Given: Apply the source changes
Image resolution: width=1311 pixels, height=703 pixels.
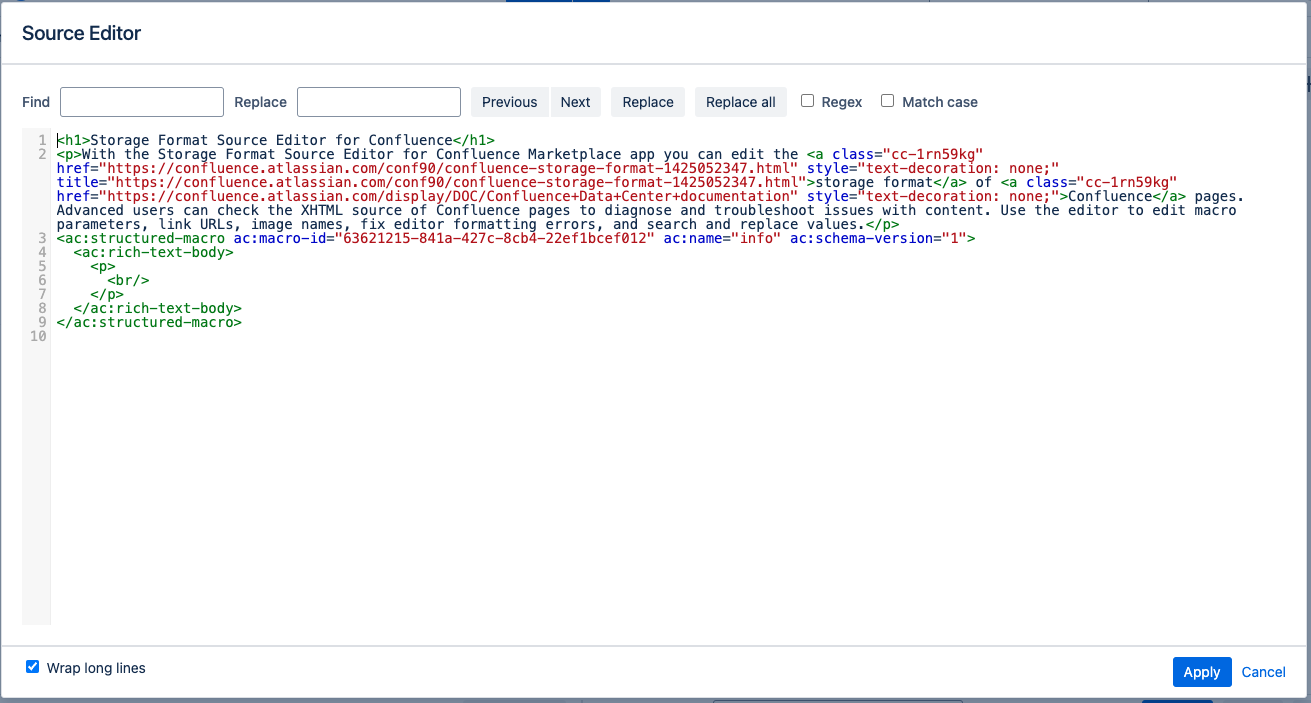Looking at the screenshot, I should (x=1202, y=672).
